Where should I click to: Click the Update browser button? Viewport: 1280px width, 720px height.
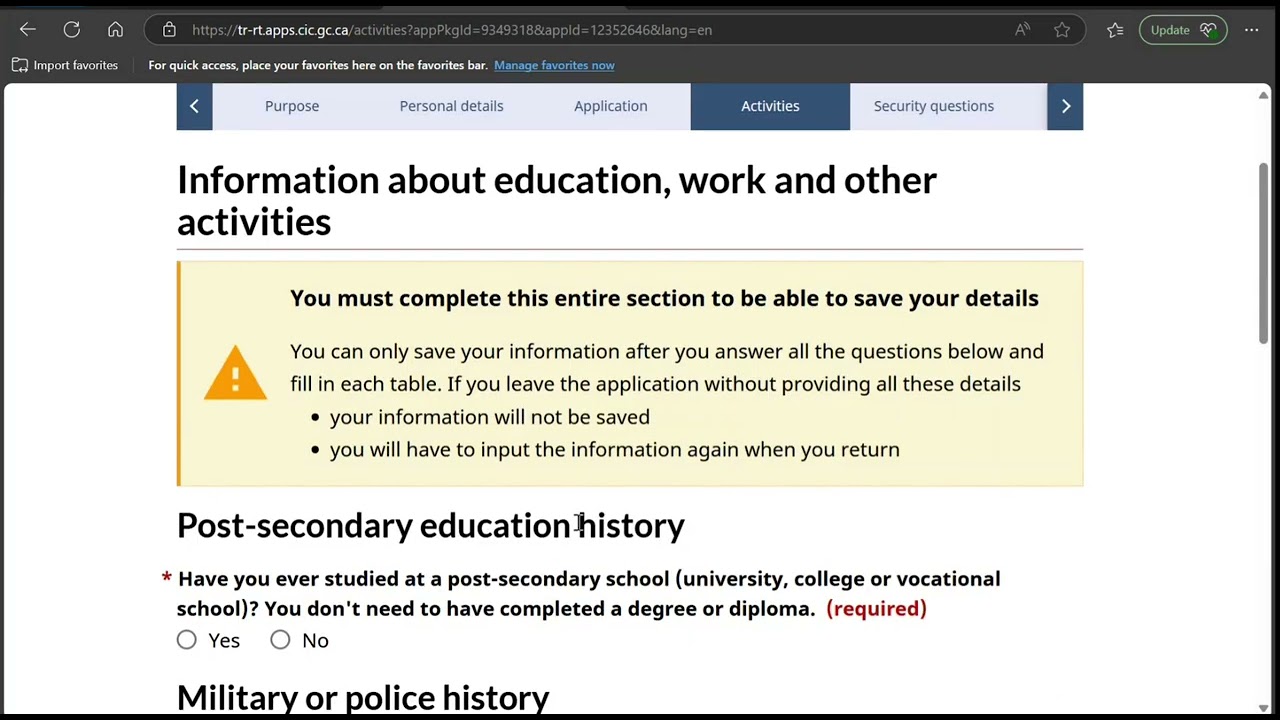click(1182, 30)
